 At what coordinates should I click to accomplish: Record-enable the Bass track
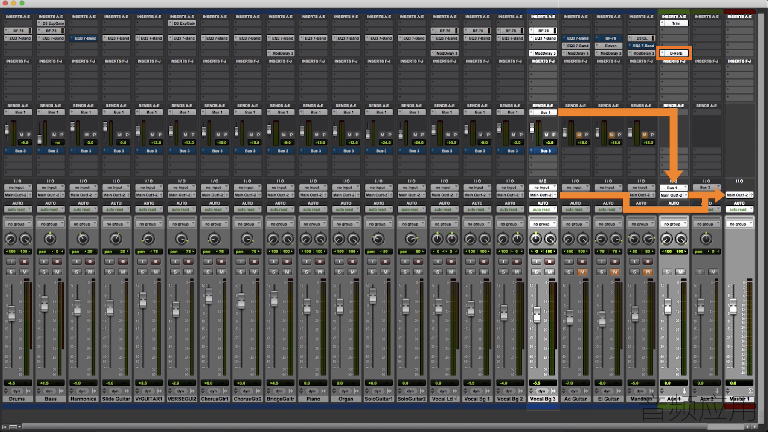(x=56, y=262)
